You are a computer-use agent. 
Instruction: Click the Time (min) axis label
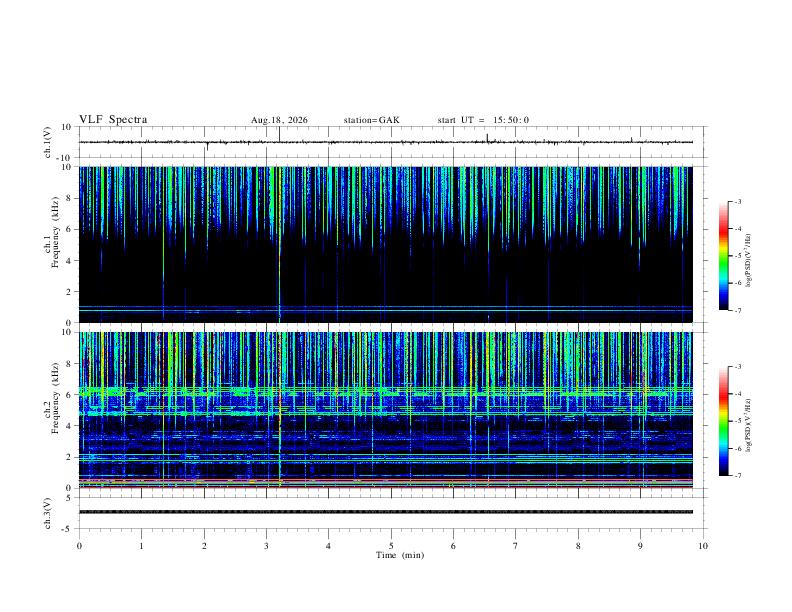click(x=400, y=555)
